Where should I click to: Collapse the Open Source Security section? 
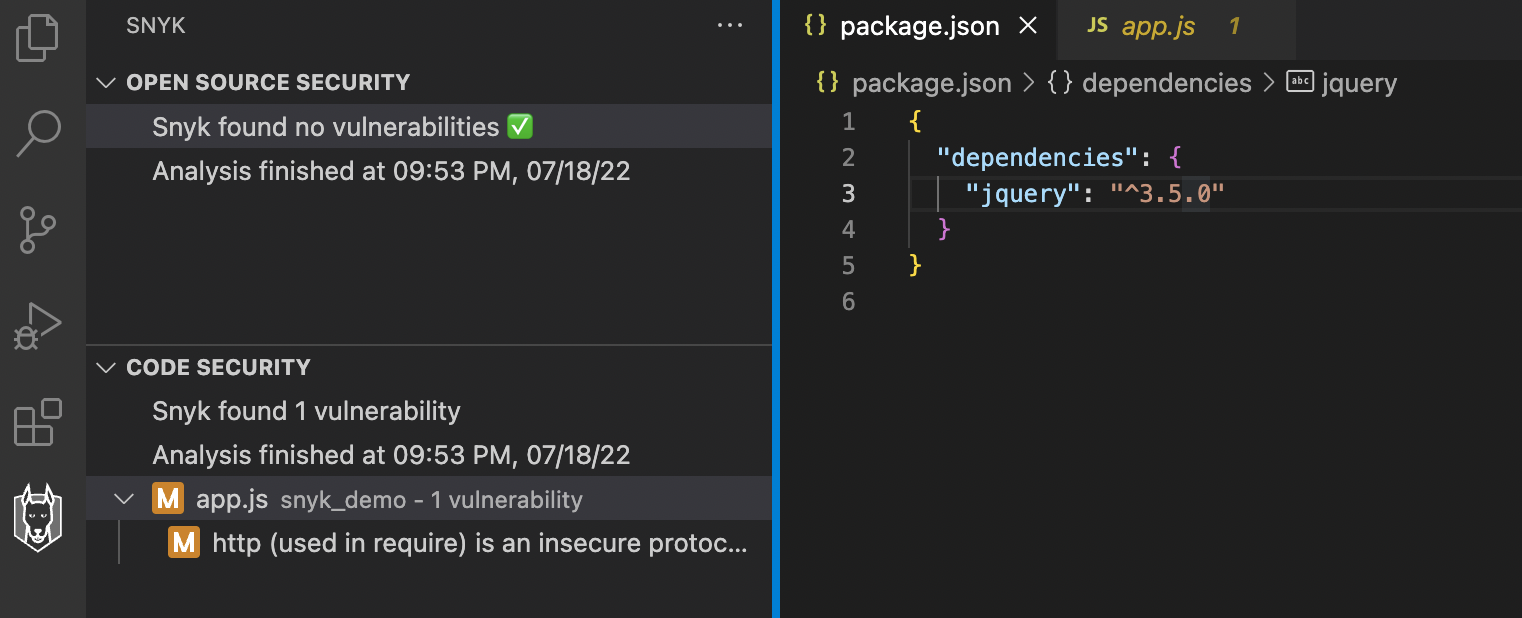coord(106,83)
